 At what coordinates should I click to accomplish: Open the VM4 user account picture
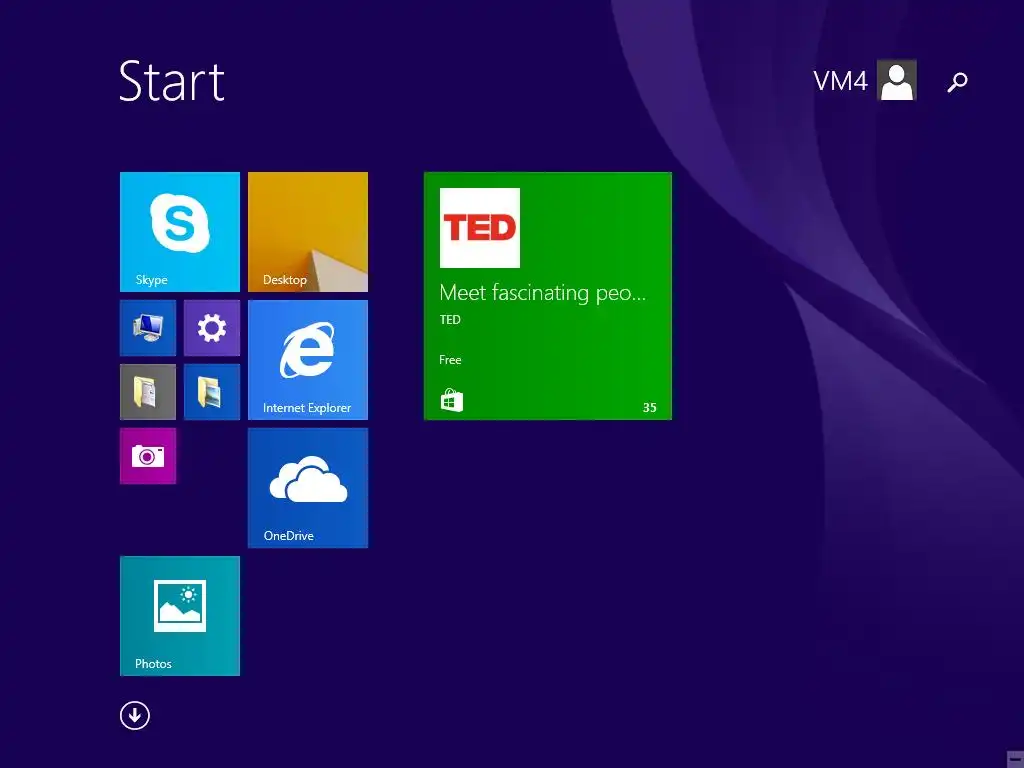coord(897,80)
